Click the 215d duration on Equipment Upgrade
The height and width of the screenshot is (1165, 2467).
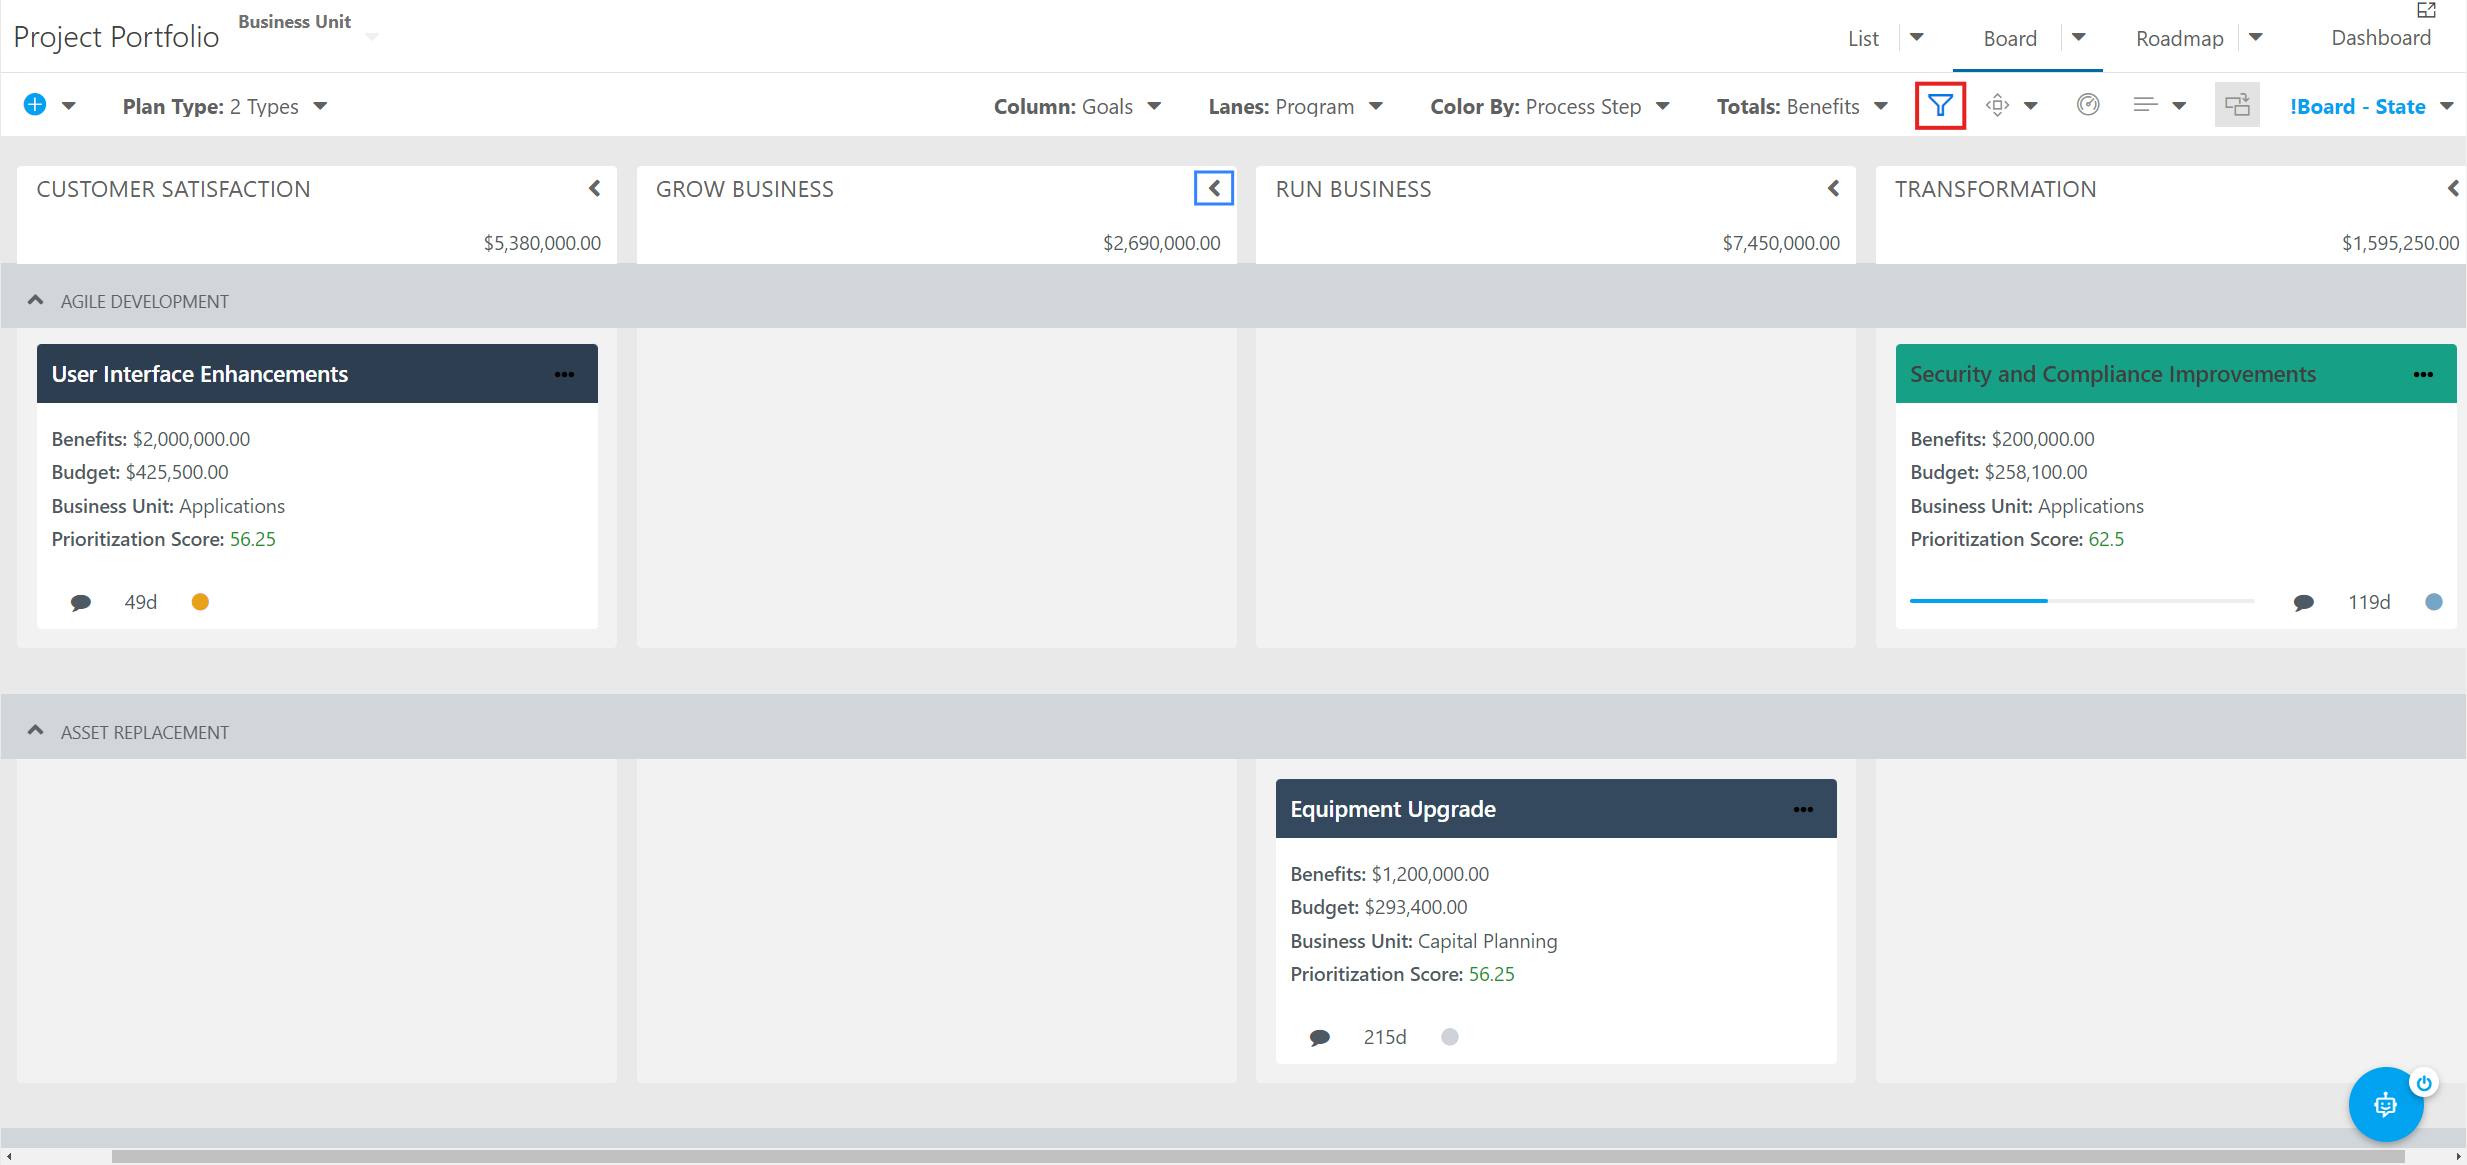(1385, 1037)
